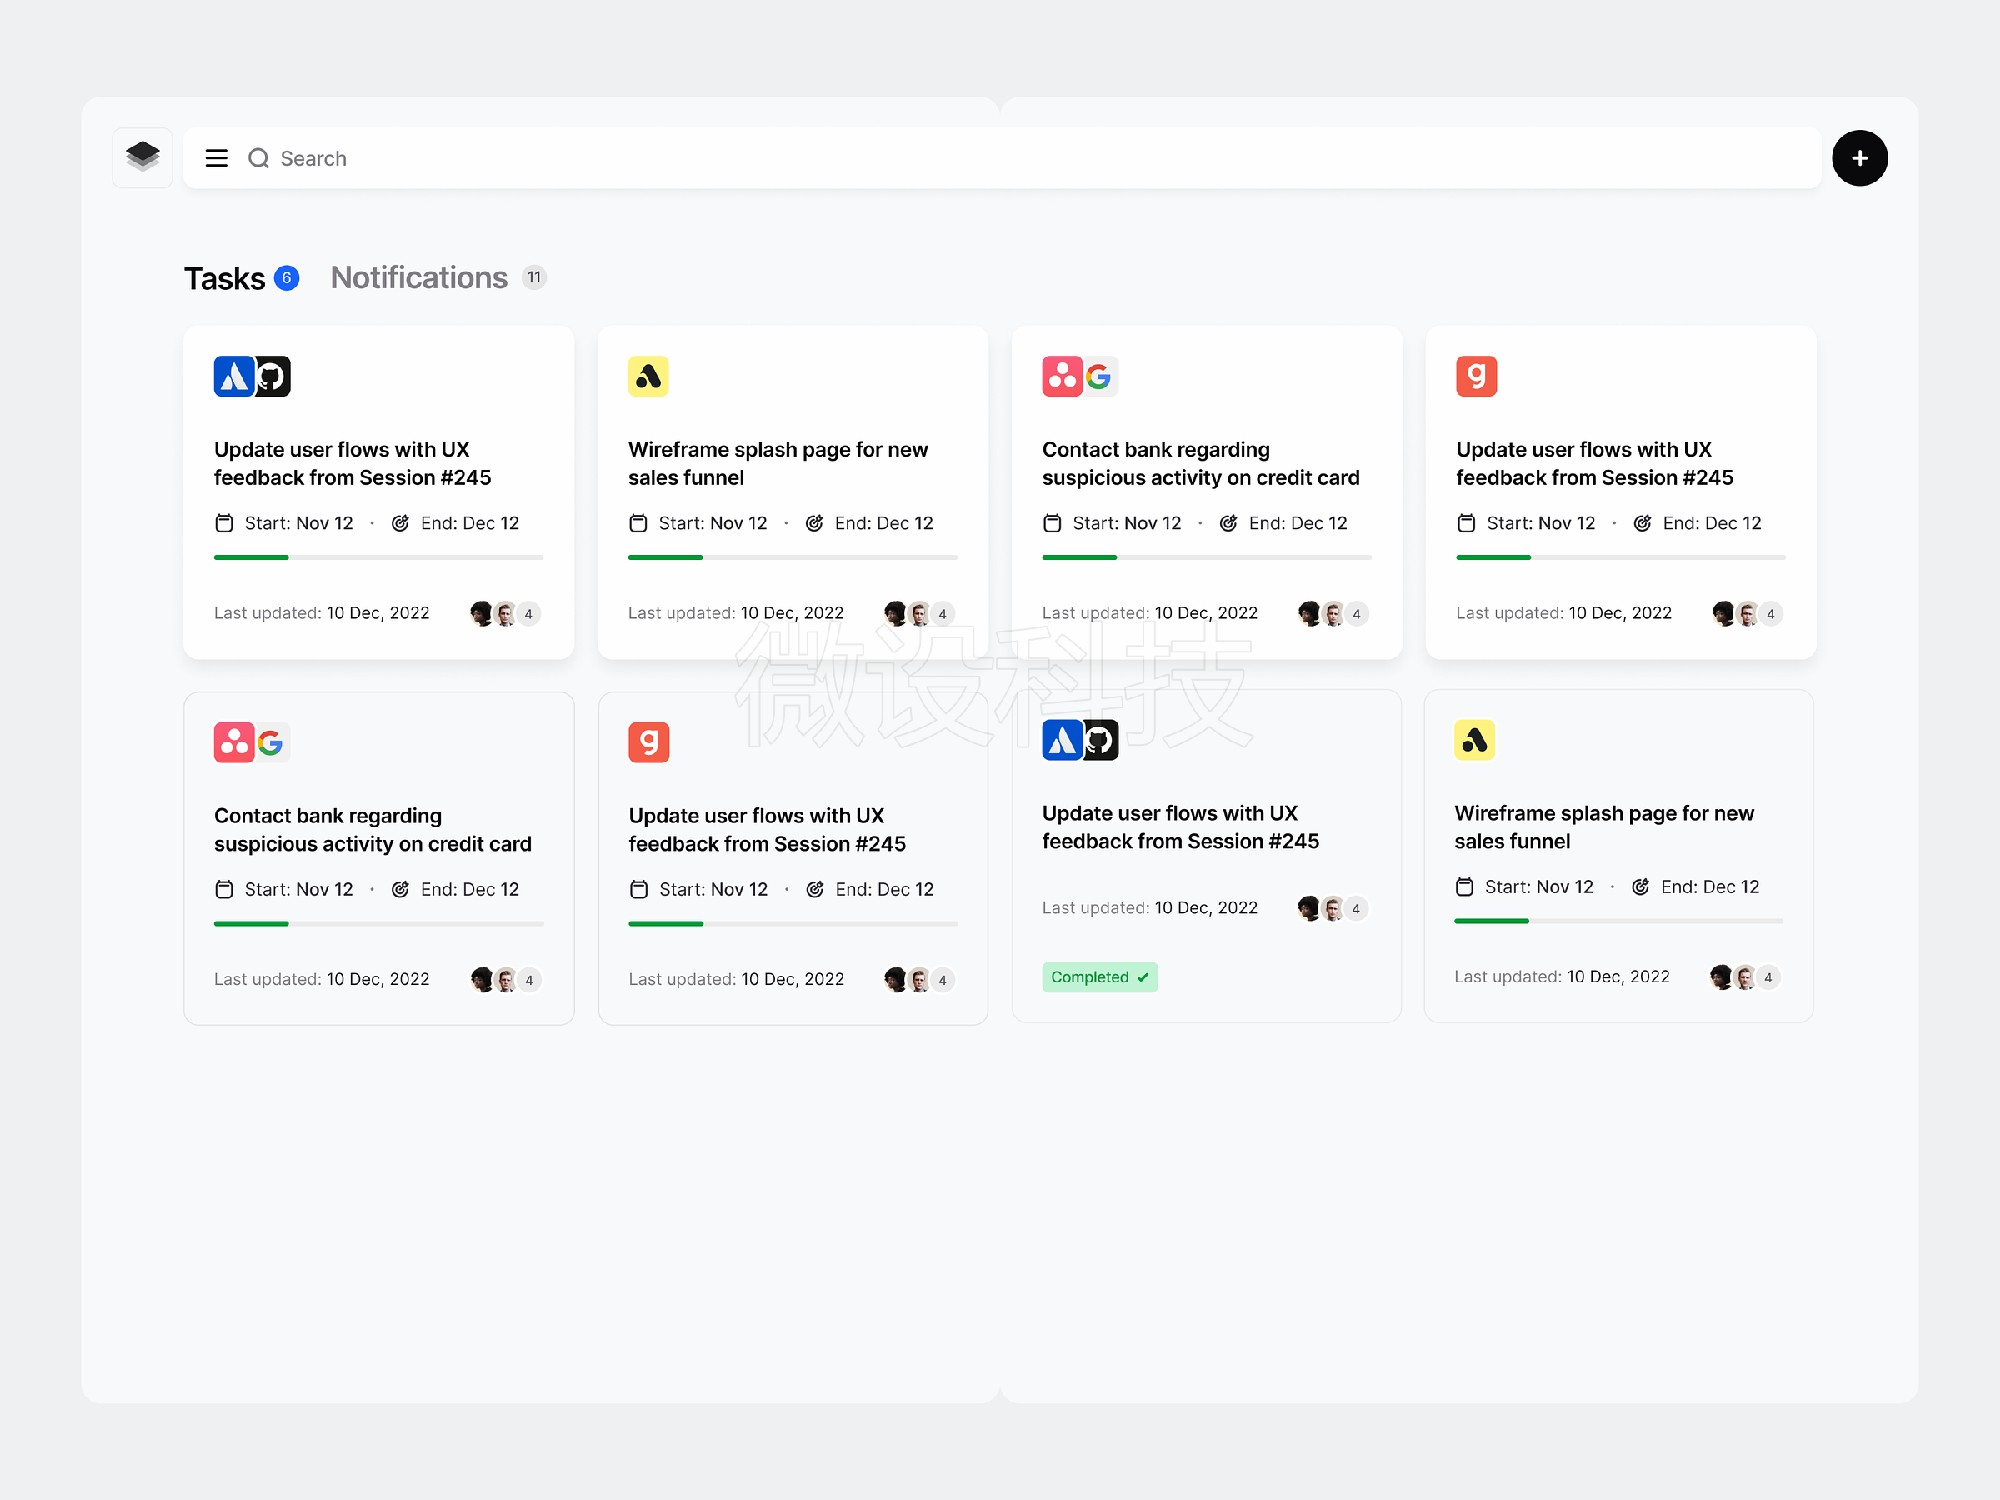The image size is (2000, 1500).
Task: Click End: Dec 12 on the second-row Wireframe card
Action: pos(1710,887)
